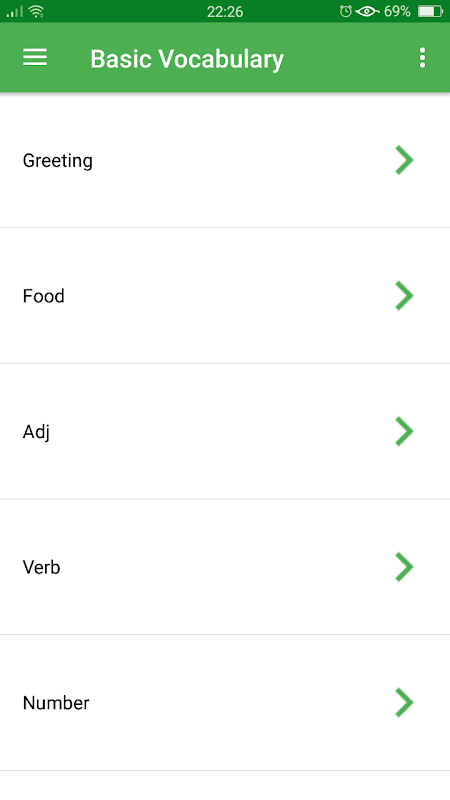Image resolution: width=450 pixels, height=800 pixels.
Task: Tap the green chevron beside Greeting
Action: tap(404, 160)
